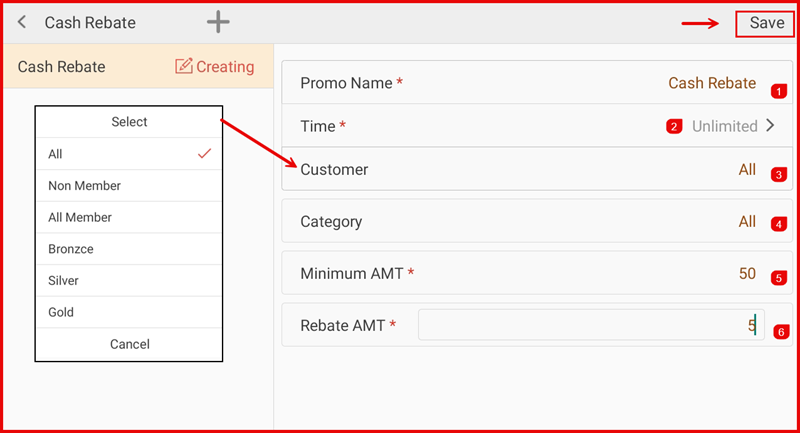
Task: Click red number 6 annotation badge
Action: point(781,331)
